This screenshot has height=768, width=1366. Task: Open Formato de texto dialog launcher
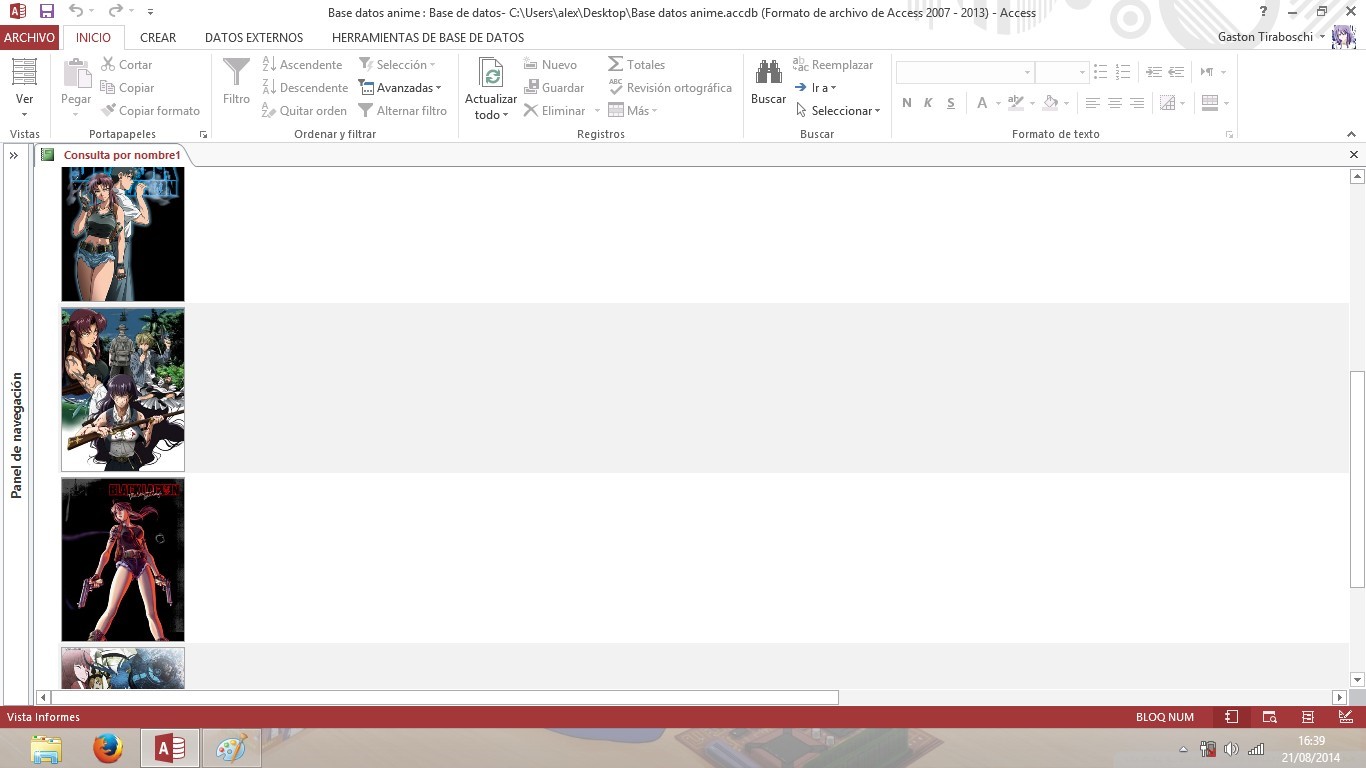[1229, 134]
